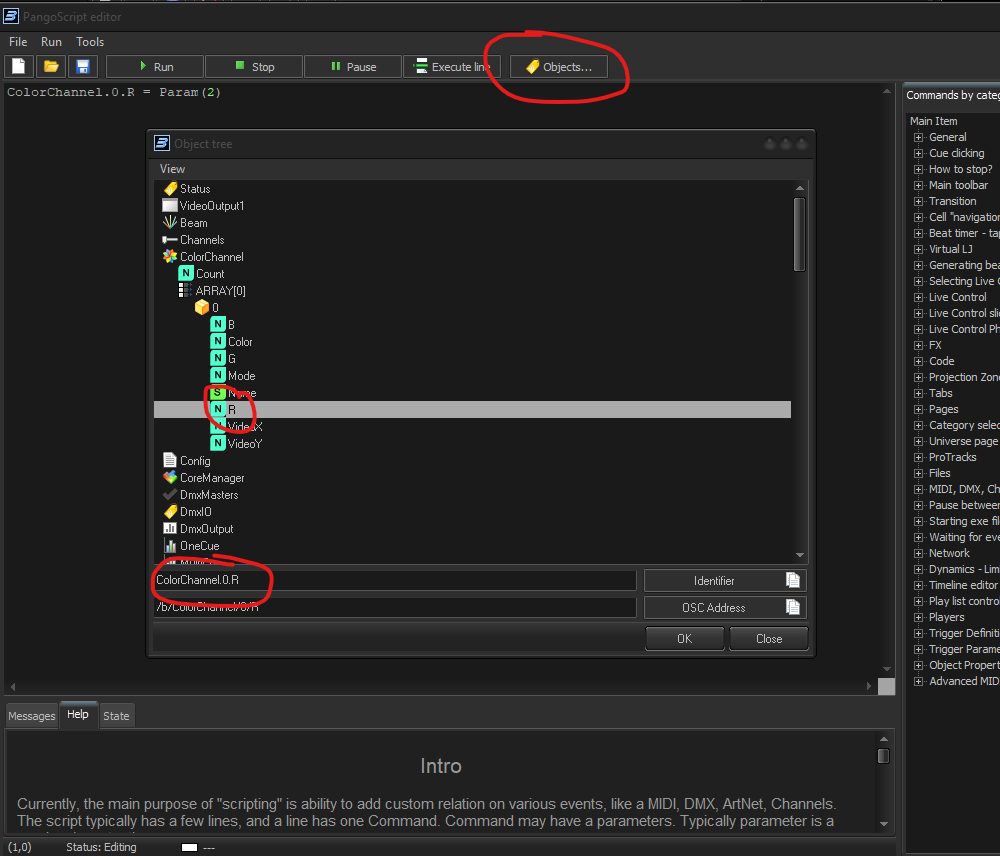Screen dimensions: 1000x856
Task: Open script folder icon in toolbar
Action: (x=51, y=66)
